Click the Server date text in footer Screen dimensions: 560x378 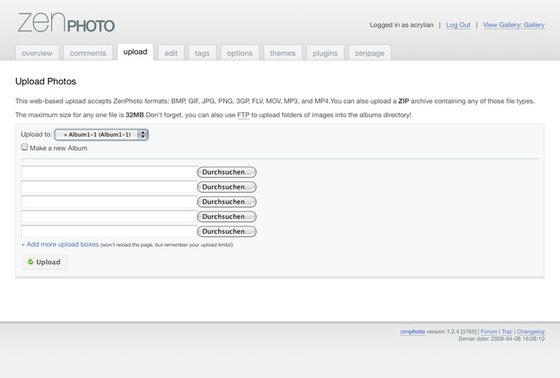[x=501, y=339]
